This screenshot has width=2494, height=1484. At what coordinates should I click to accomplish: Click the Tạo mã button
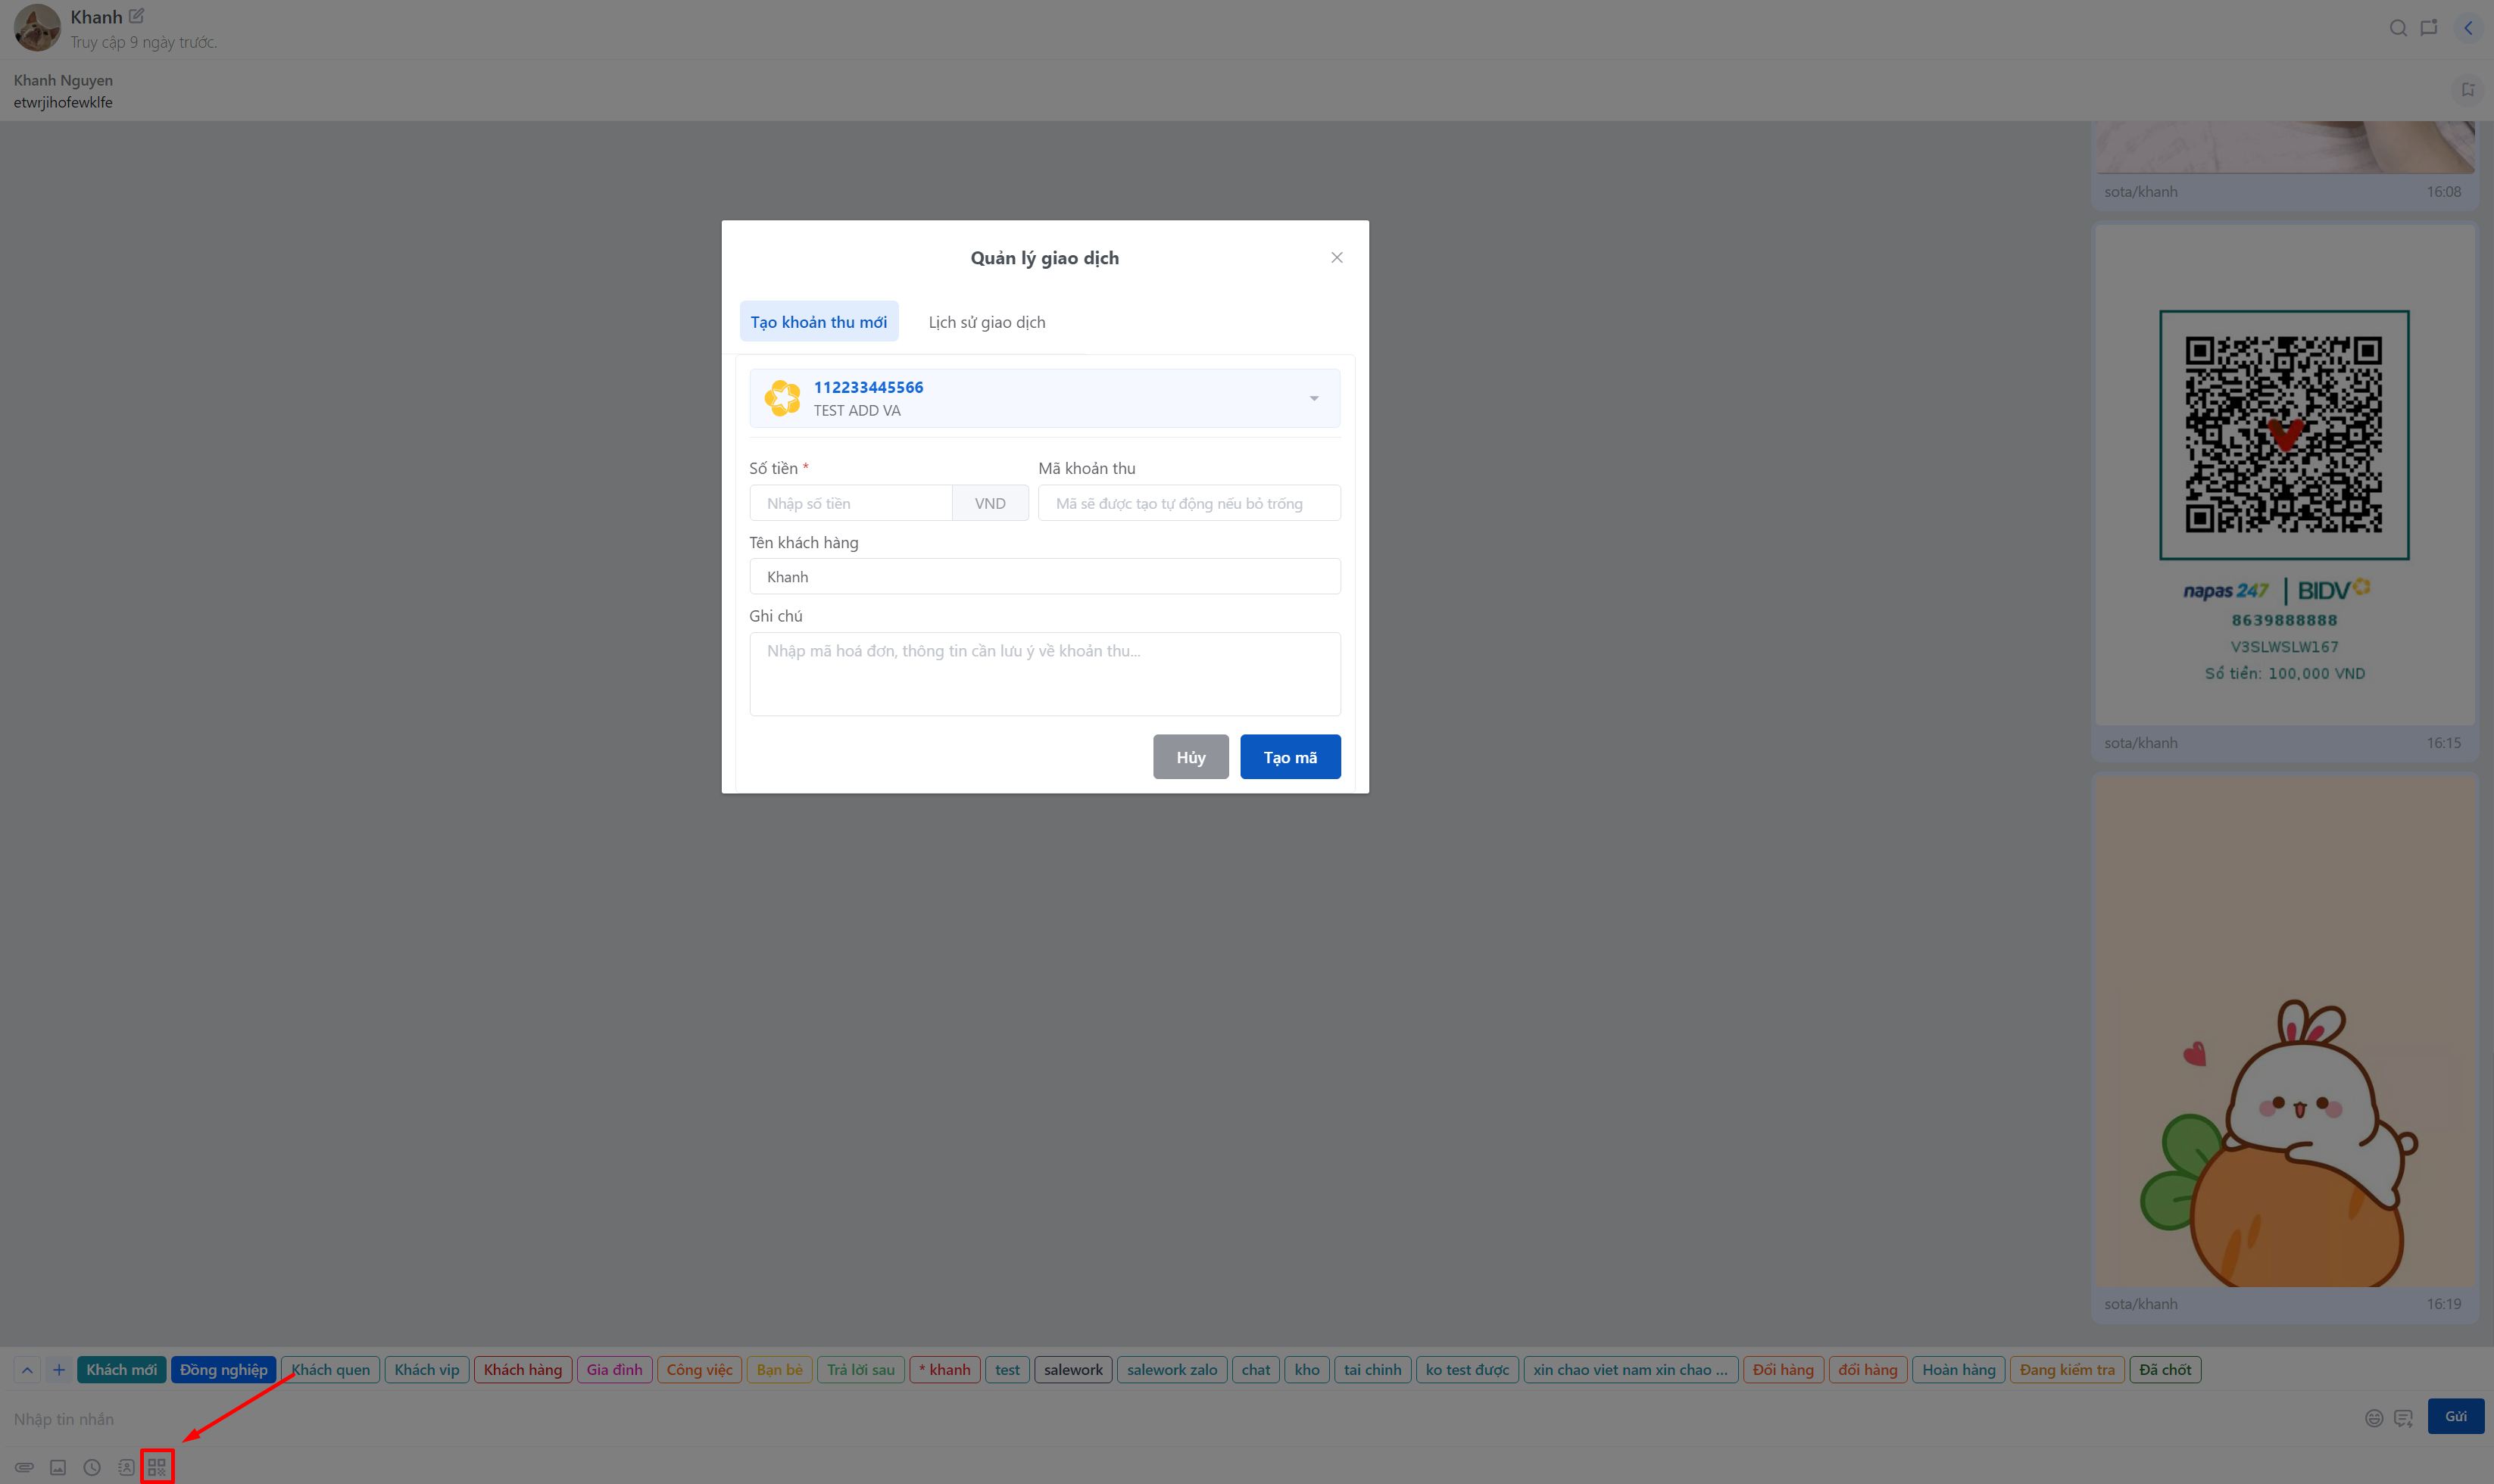(1290, 757)
